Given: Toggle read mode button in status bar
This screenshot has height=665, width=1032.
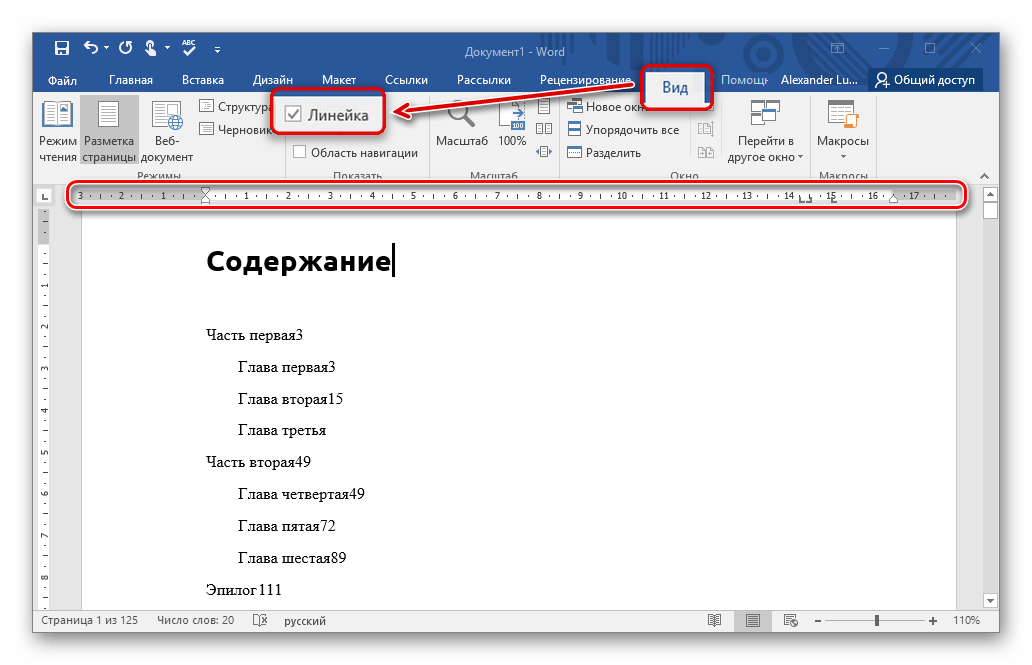Looking at the screenshot, I should 714,620.
